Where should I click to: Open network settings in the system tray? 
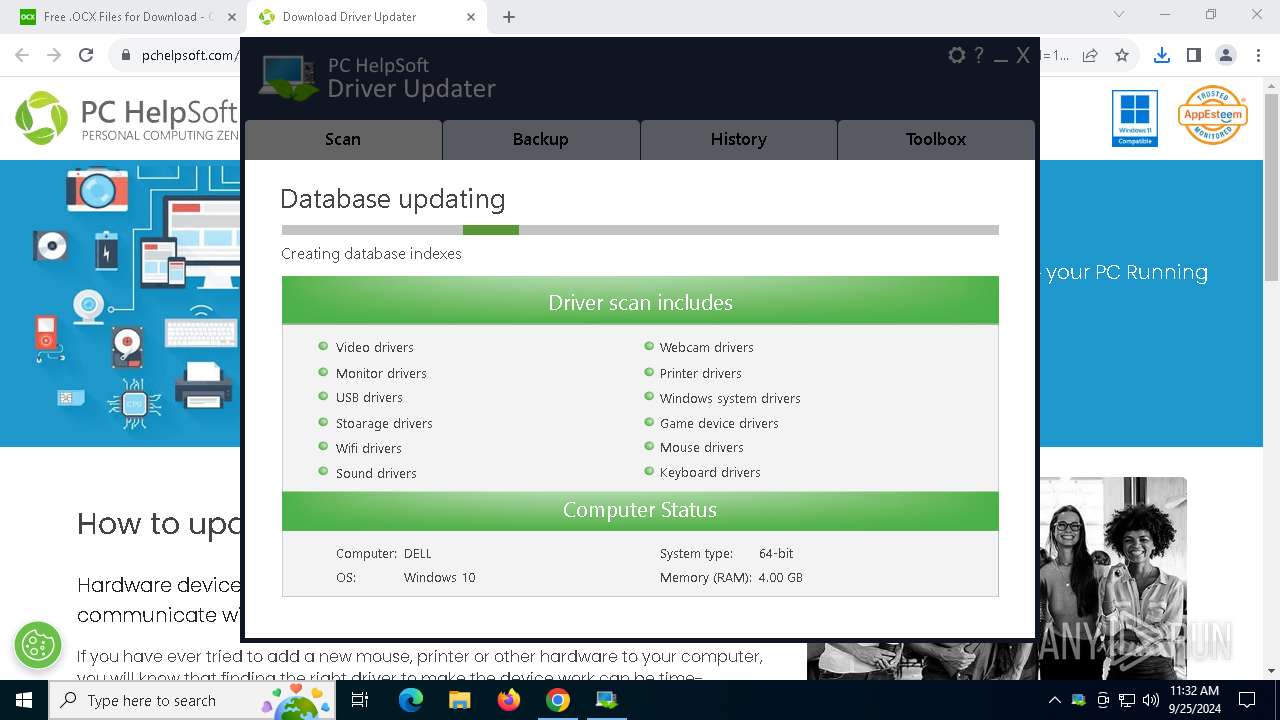(1127, 700)
